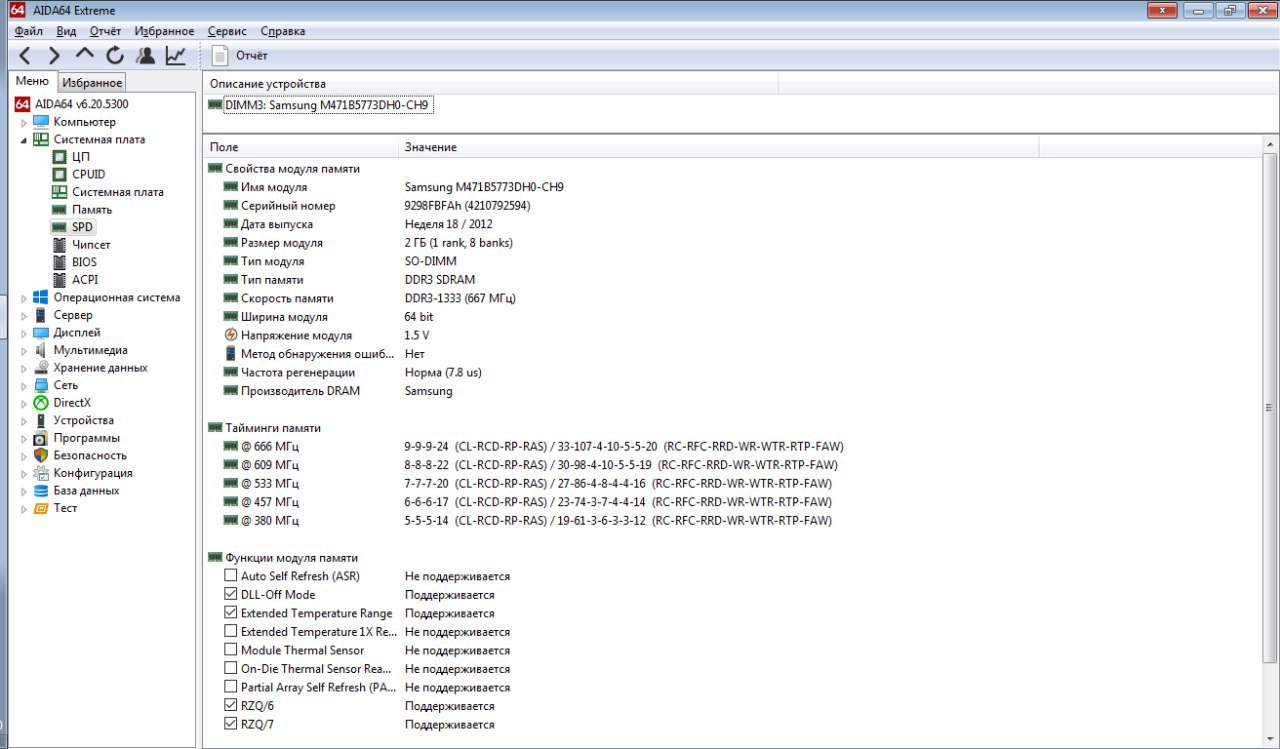1280x749 pixels.
Task: Click the DirectX Xbox icon
Action: coord(41,403)
